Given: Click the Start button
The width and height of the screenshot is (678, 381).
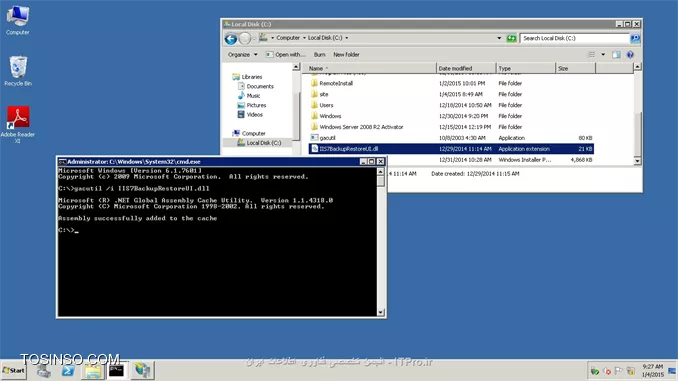Looking at the screenshot, I should [x=13, y=371].
